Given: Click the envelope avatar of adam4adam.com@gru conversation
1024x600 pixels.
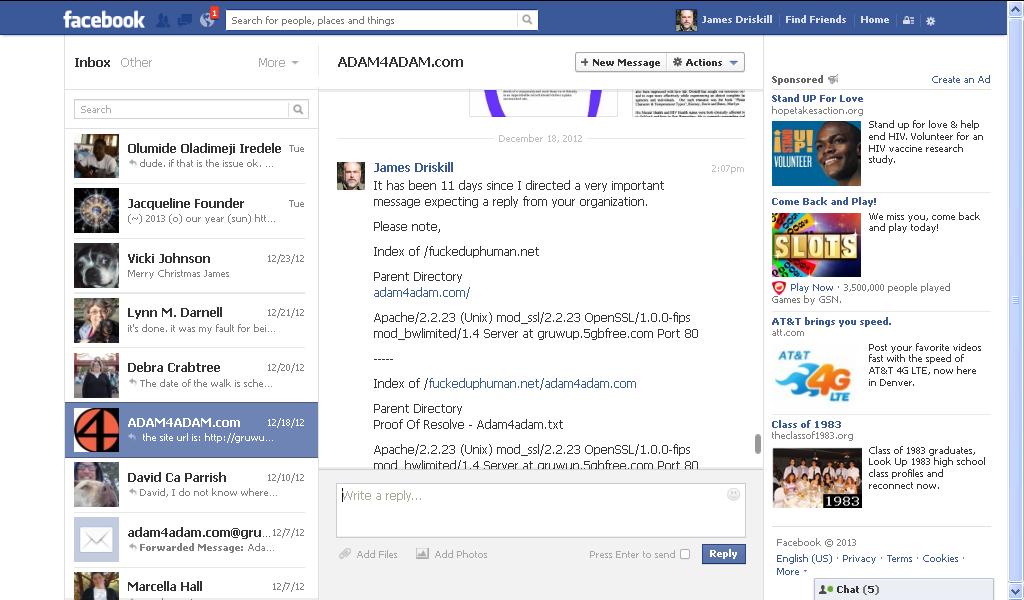Looking at the screenshot, I should pyautogui.click(x=97, y=539).
